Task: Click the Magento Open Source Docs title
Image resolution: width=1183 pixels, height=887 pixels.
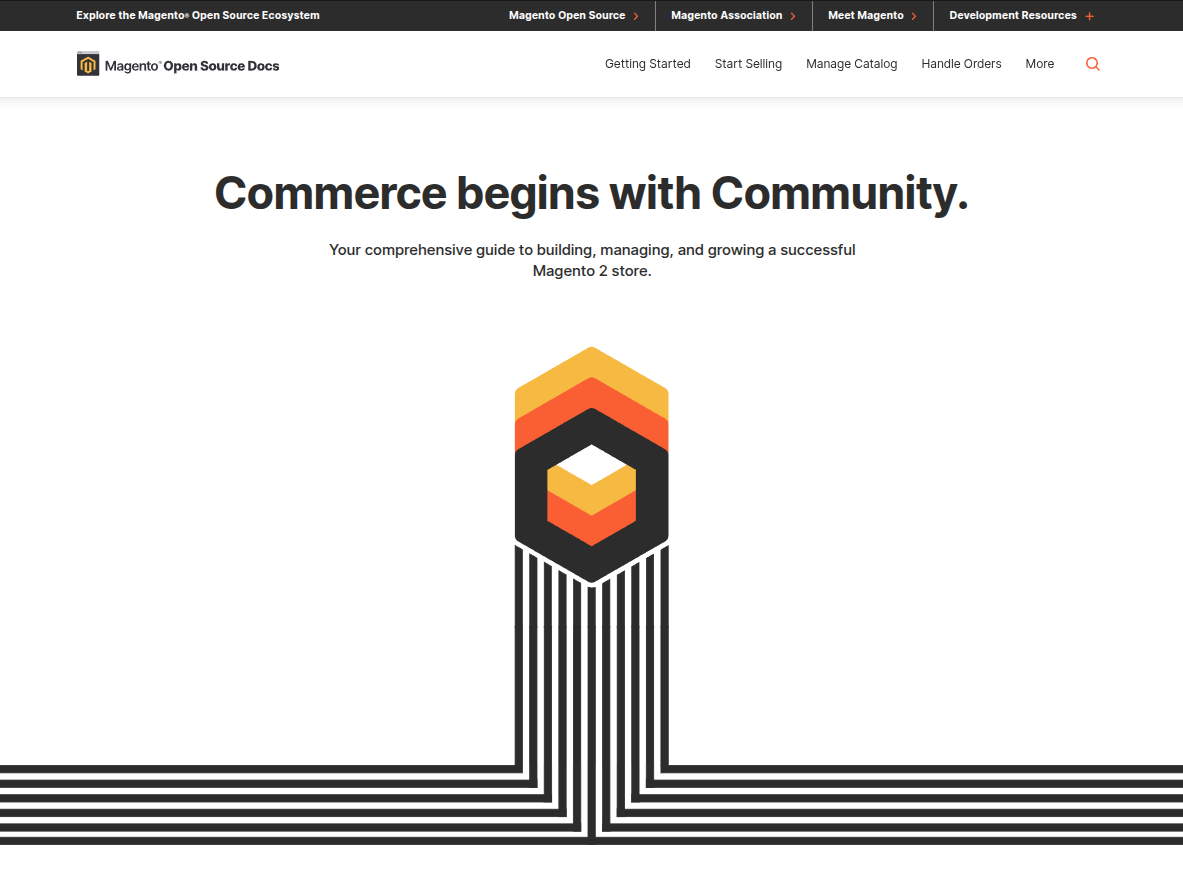Action: (x=192, y=66)
